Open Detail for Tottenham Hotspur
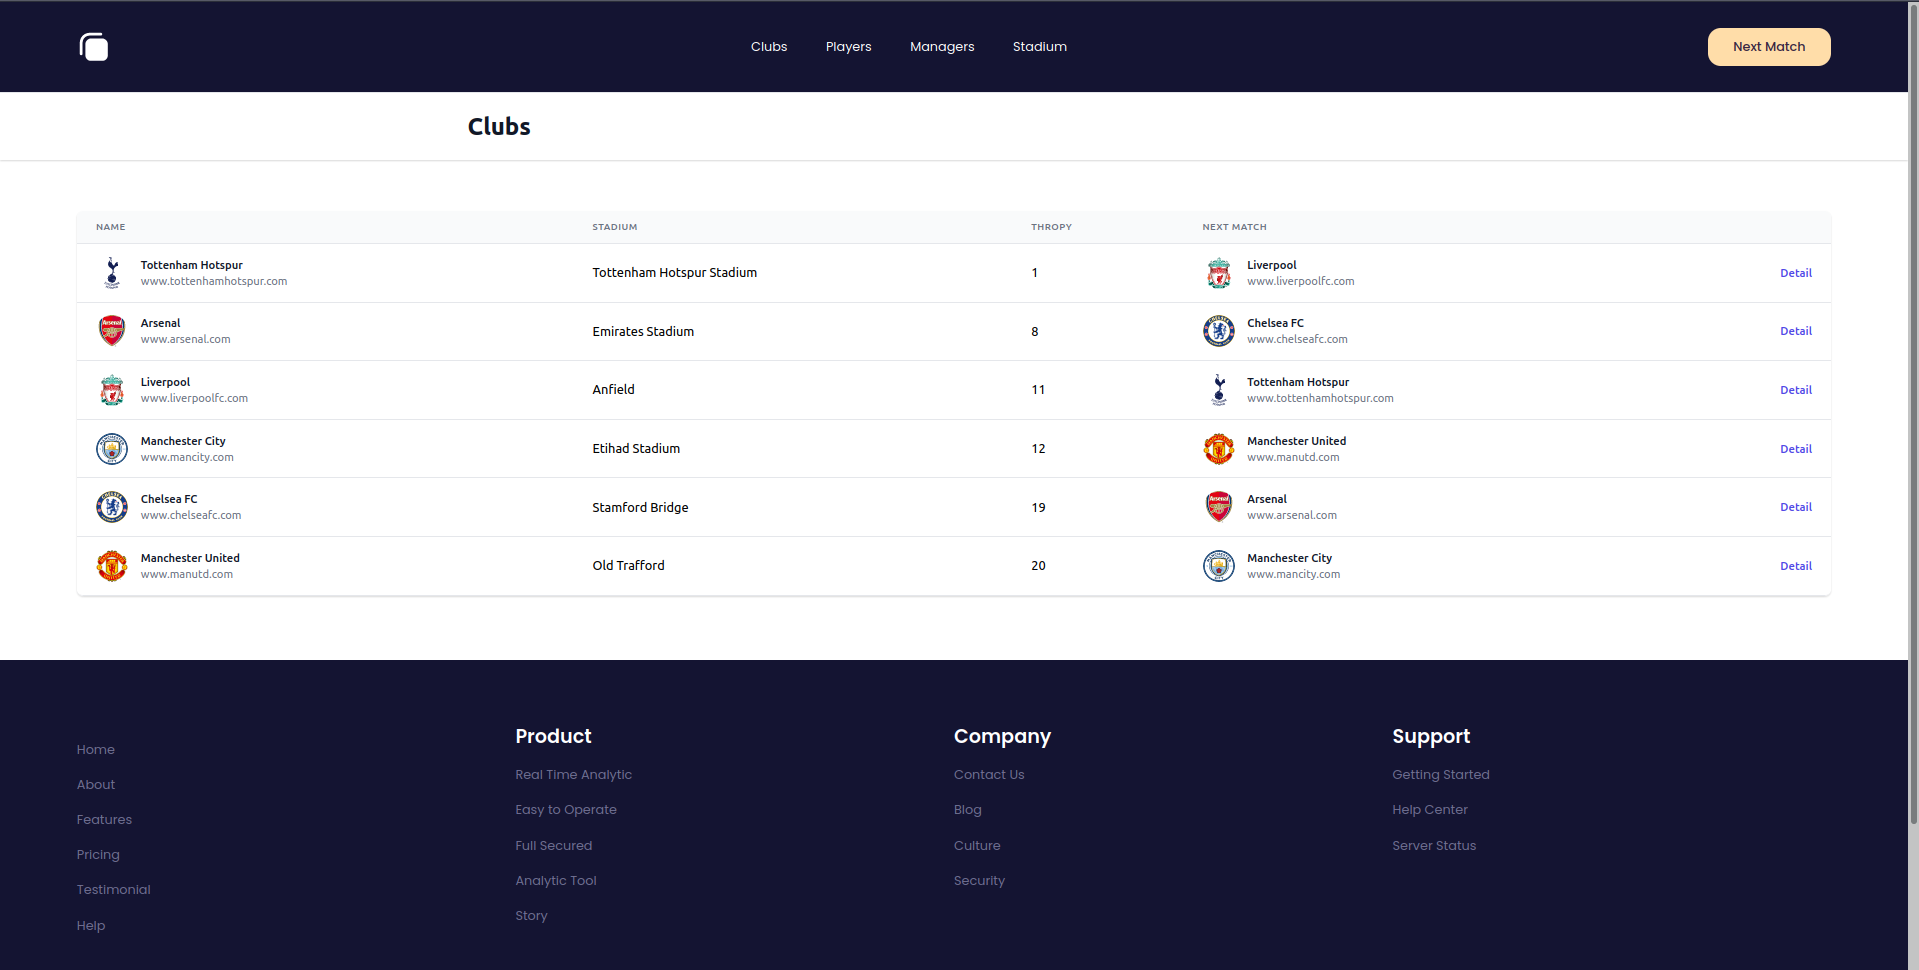The image size is (1919, 970). (1795, 272)
